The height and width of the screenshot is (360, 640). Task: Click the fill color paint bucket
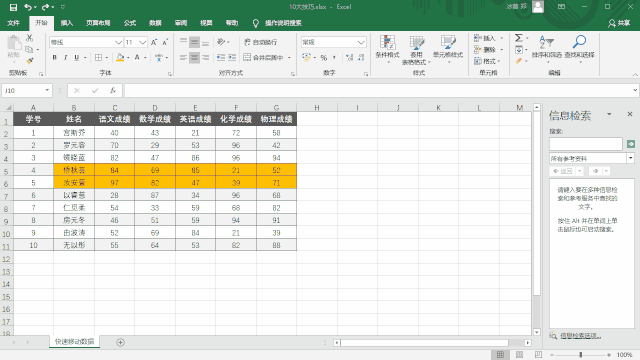point(120,58)
